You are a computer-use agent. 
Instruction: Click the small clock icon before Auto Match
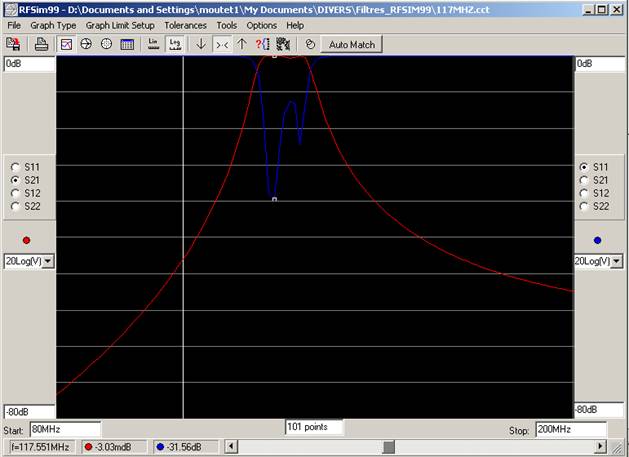coord(310,44)
